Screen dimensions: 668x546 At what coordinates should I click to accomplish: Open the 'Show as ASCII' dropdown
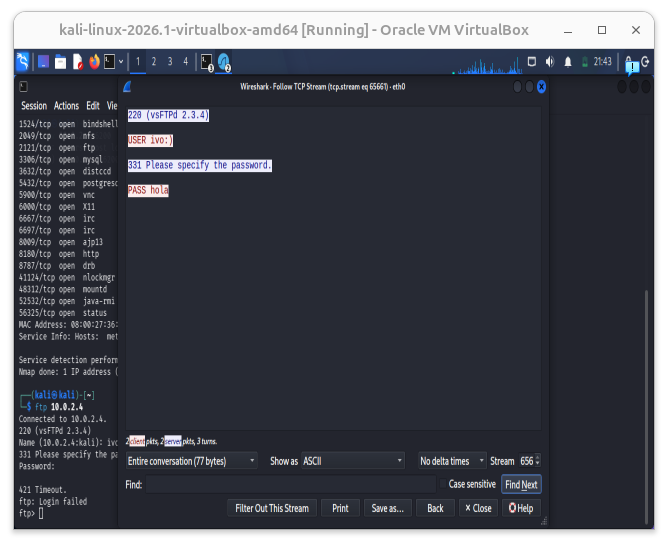click(352, 461)
